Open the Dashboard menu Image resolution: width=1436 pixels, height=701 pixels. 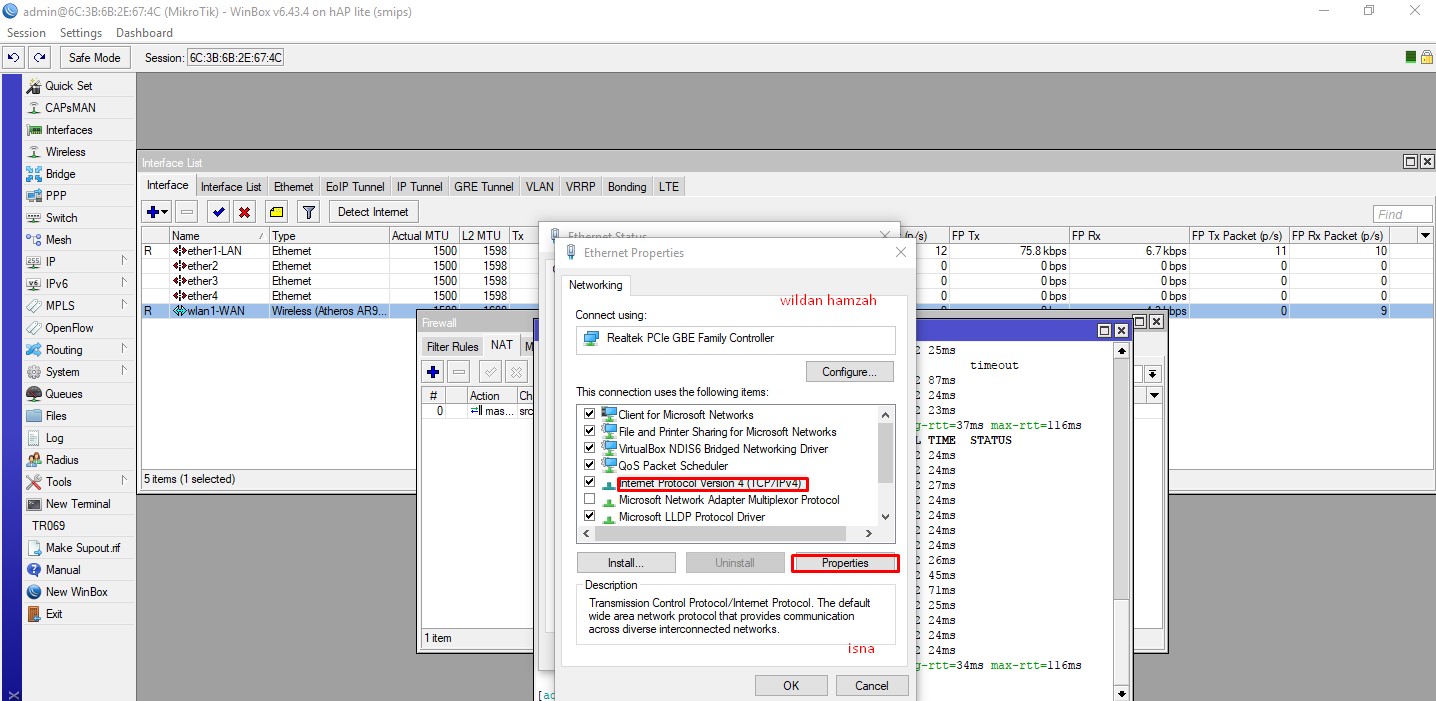click(x=144, y=33)
